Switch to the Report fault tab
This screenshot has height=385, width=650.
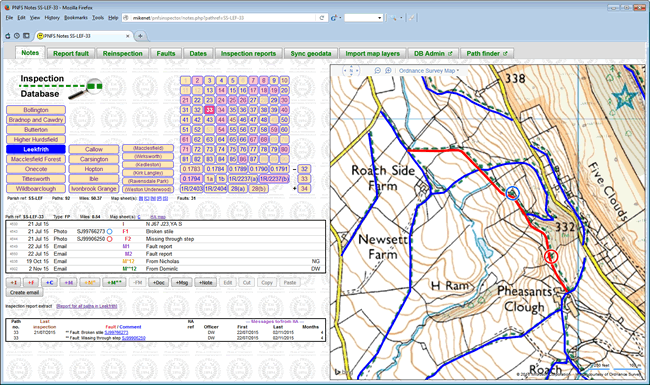pos(71,53)
